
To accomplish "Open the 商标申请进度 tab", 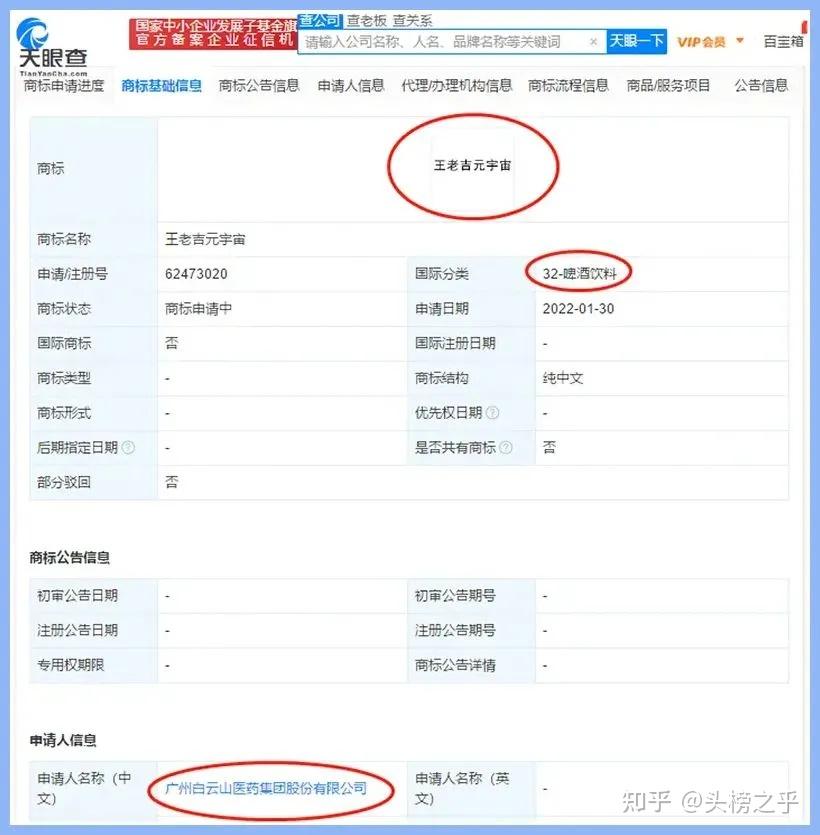I will [x=64, y=86].
